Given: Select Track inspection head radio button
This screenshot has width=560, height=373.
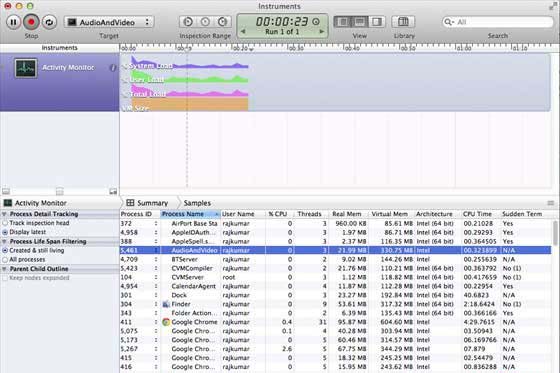Looking at the screenshot, I should 5,223.
